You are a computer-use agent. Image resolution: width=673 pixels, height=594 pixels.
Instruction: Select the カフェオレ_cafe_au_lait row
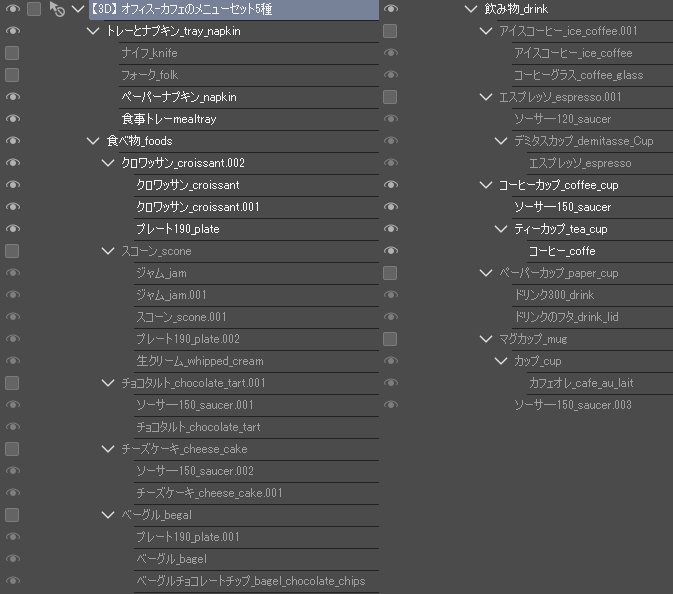600,383
